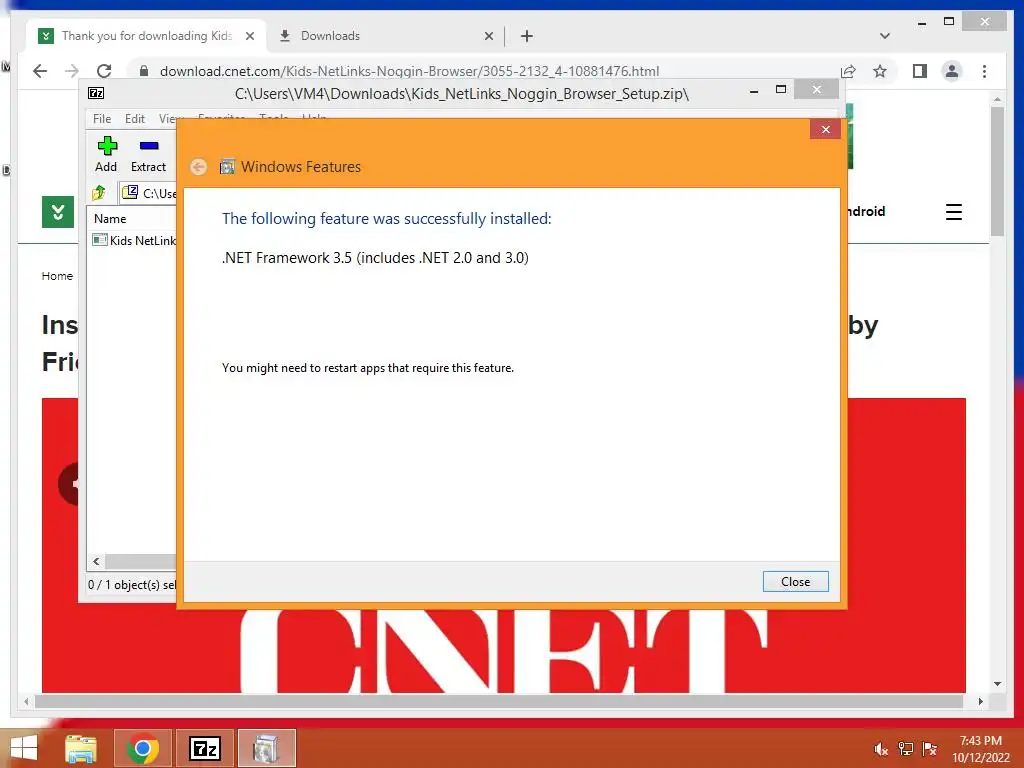Screen dimensions: 1024x768
Task: Close the 'Thank you for downloading' tab
Action: [x=249, y=37]
